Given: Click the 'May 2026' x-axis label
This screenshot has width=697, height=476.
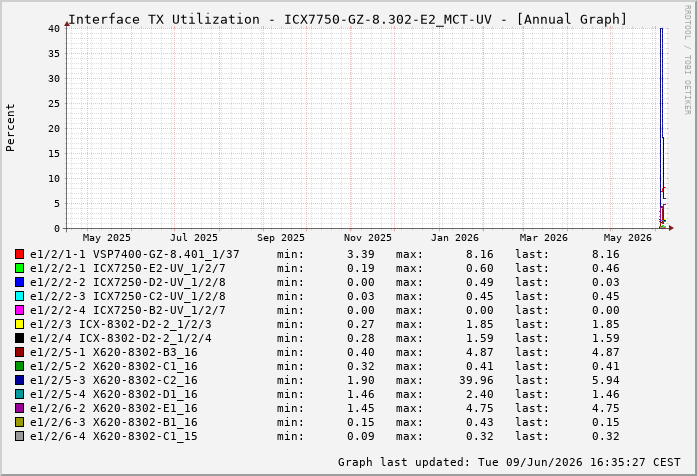Looking at the screenshot, I should tap(628, 238).
